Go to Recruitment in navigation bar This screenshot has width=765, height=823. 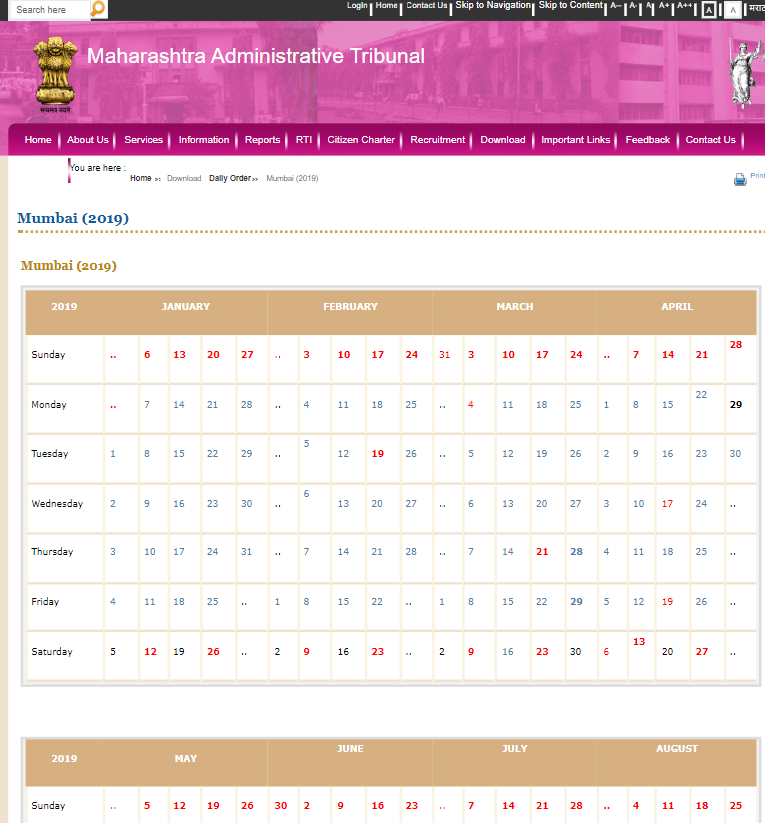(x=437, y=140)
